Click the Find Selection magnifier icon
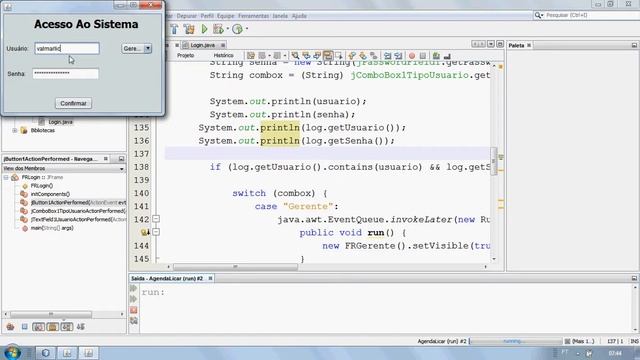Viewport: 640px width, 360px height. point(295,56)
